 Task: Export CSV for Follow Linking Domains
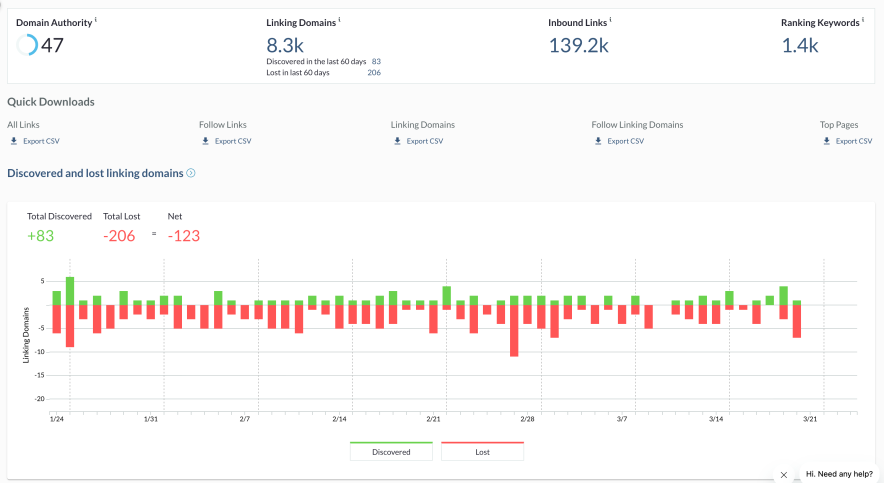pos(625,141)
